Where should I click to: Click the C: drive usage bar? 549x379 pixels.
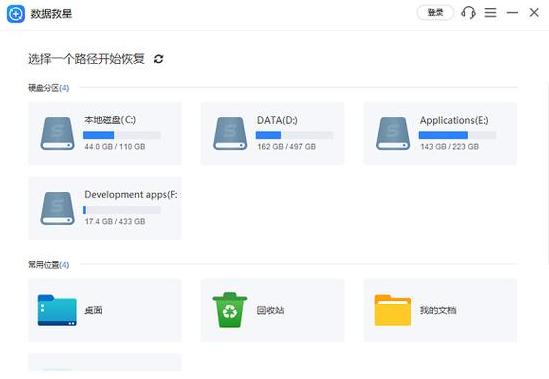coord(122,135)
